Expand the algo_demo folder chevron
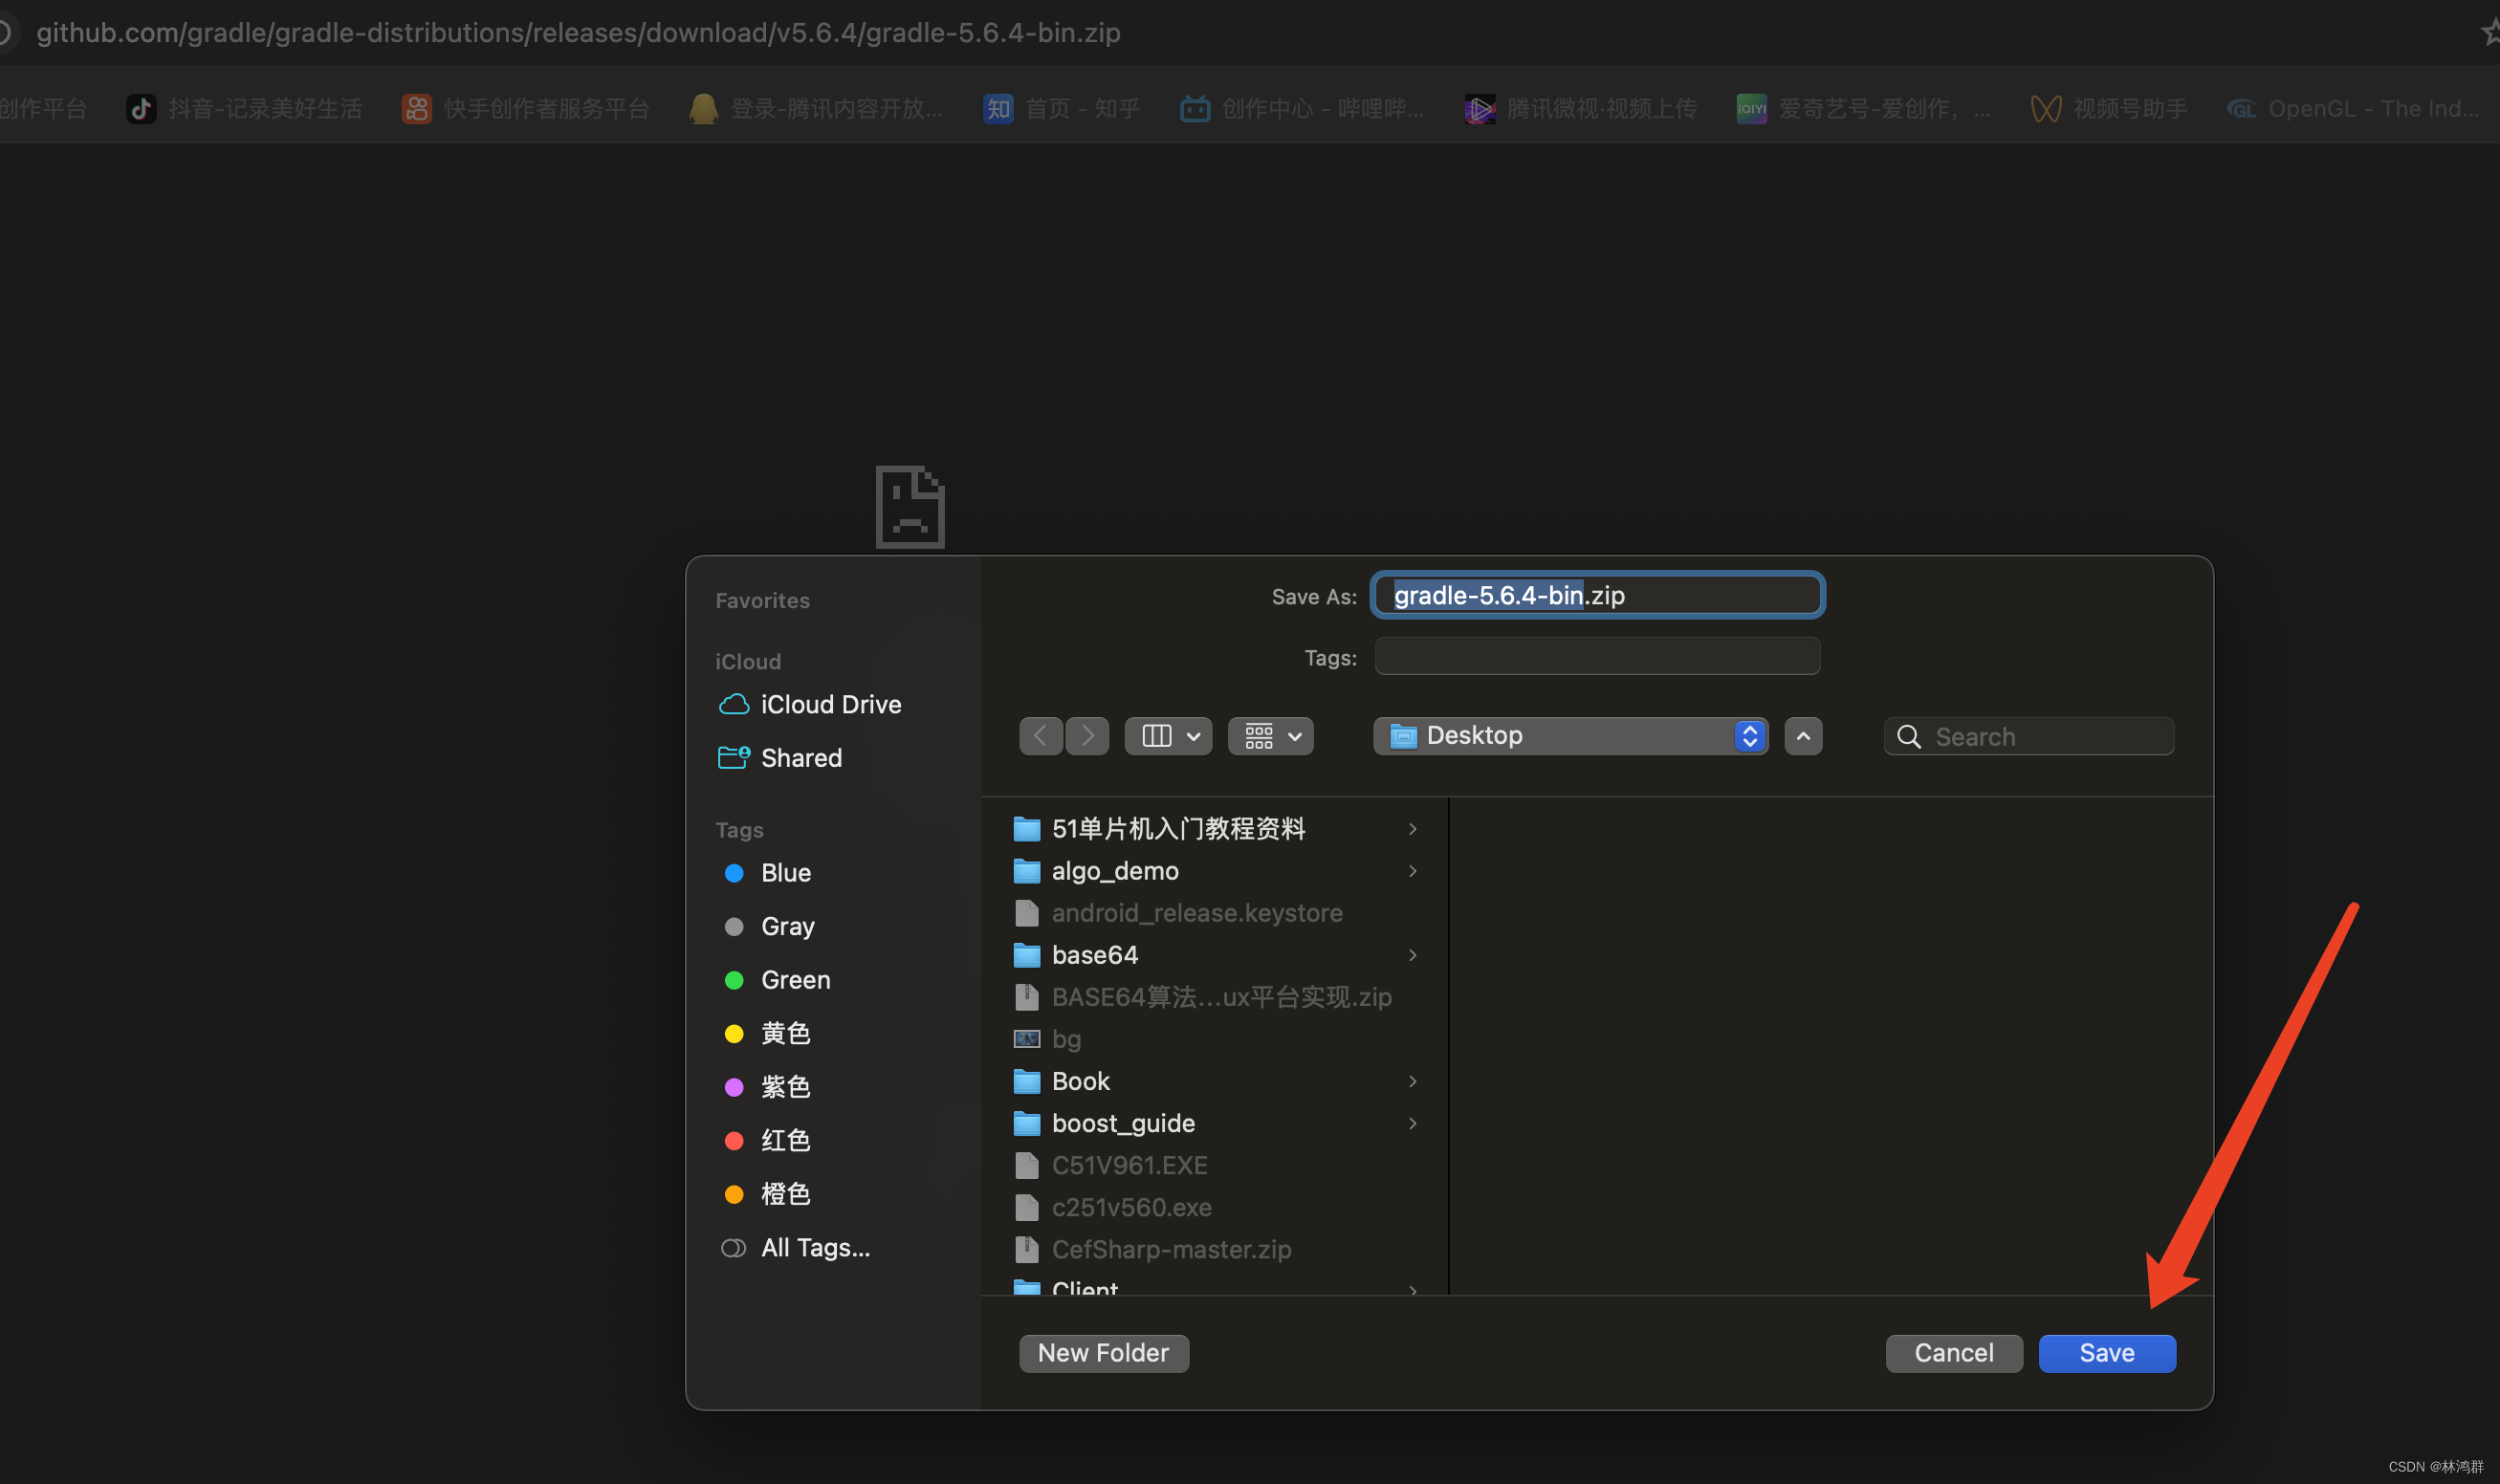The width and height of the screenshot is (2500, 1484). click(x=1412, y=871)
